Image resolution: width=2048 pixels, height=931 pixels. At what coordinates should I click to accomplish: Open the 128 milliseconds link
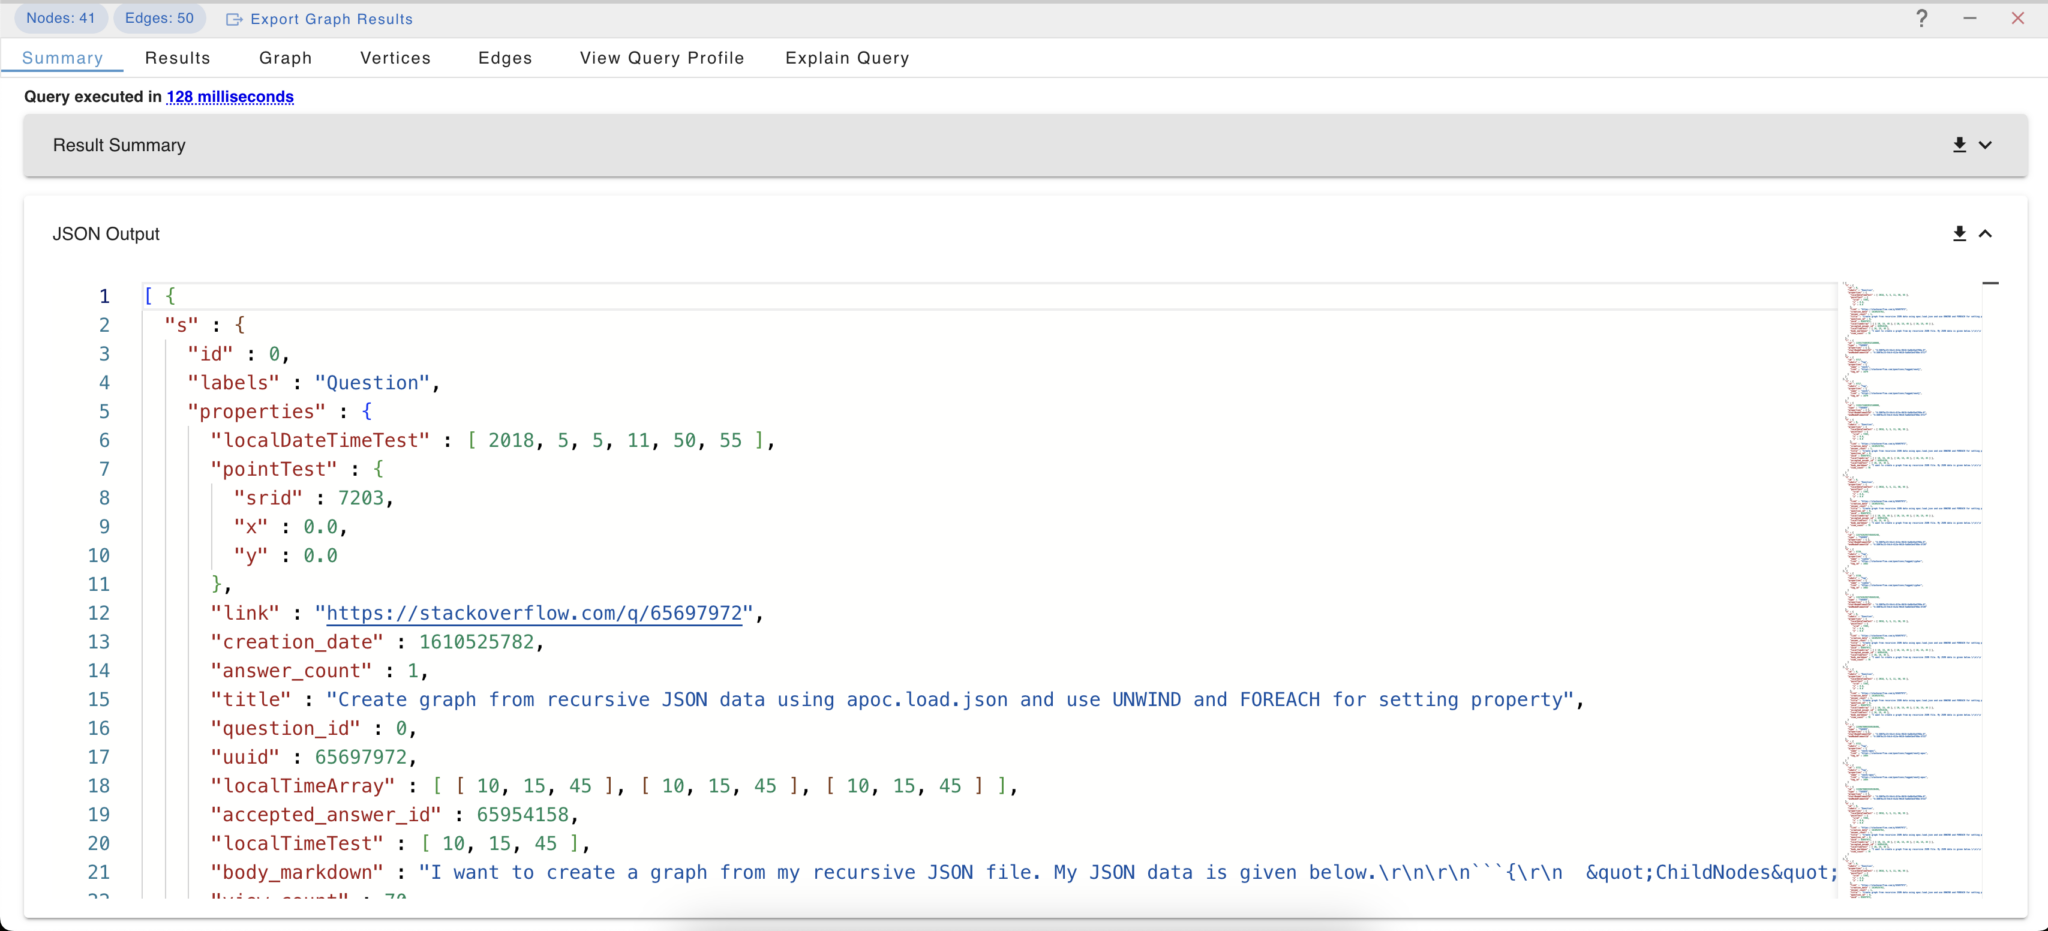point(230,97)
